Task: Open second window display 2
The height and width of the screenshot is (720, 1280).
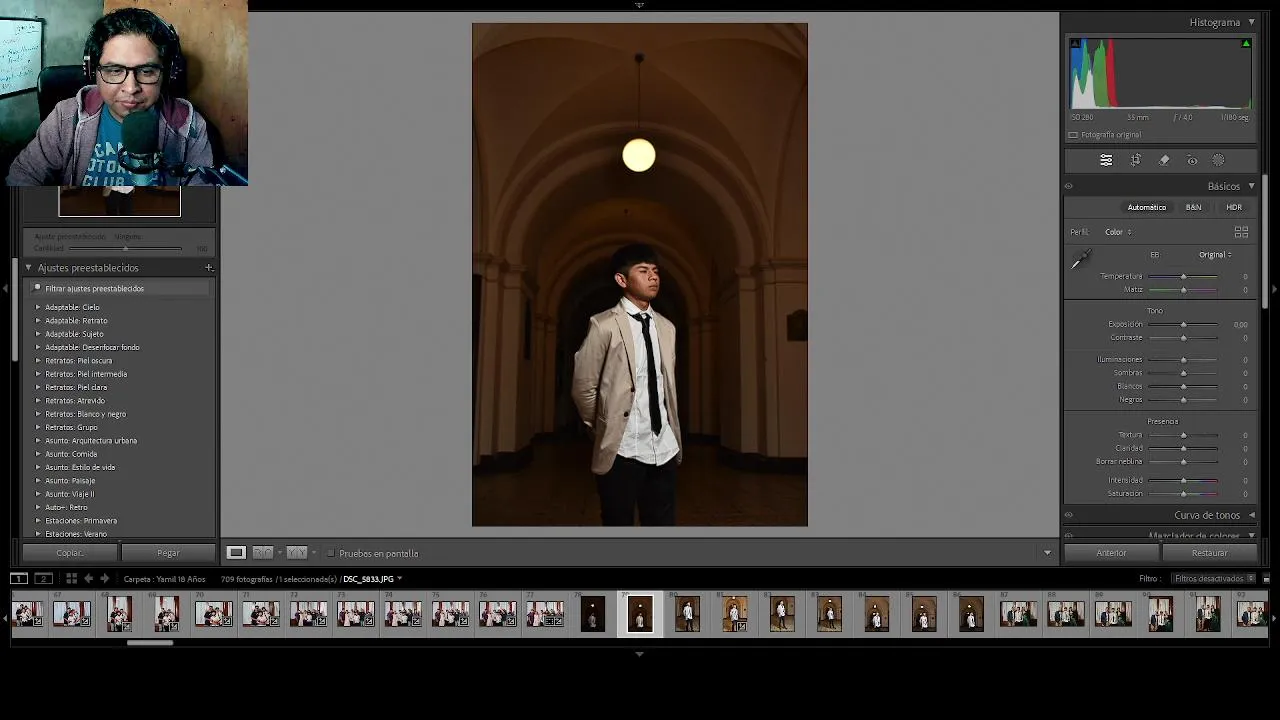Action: pos(43,579)
